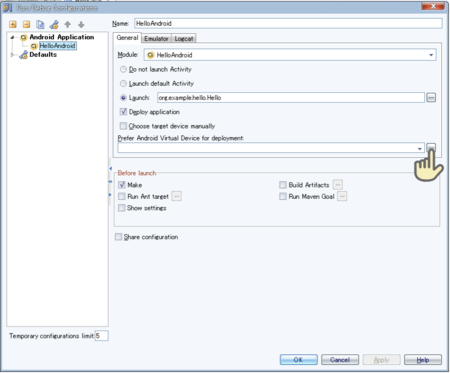The height and width of the screenshot is (373, 450).
Task: Enable Show settings checkbox
Action: click(122, 208)
